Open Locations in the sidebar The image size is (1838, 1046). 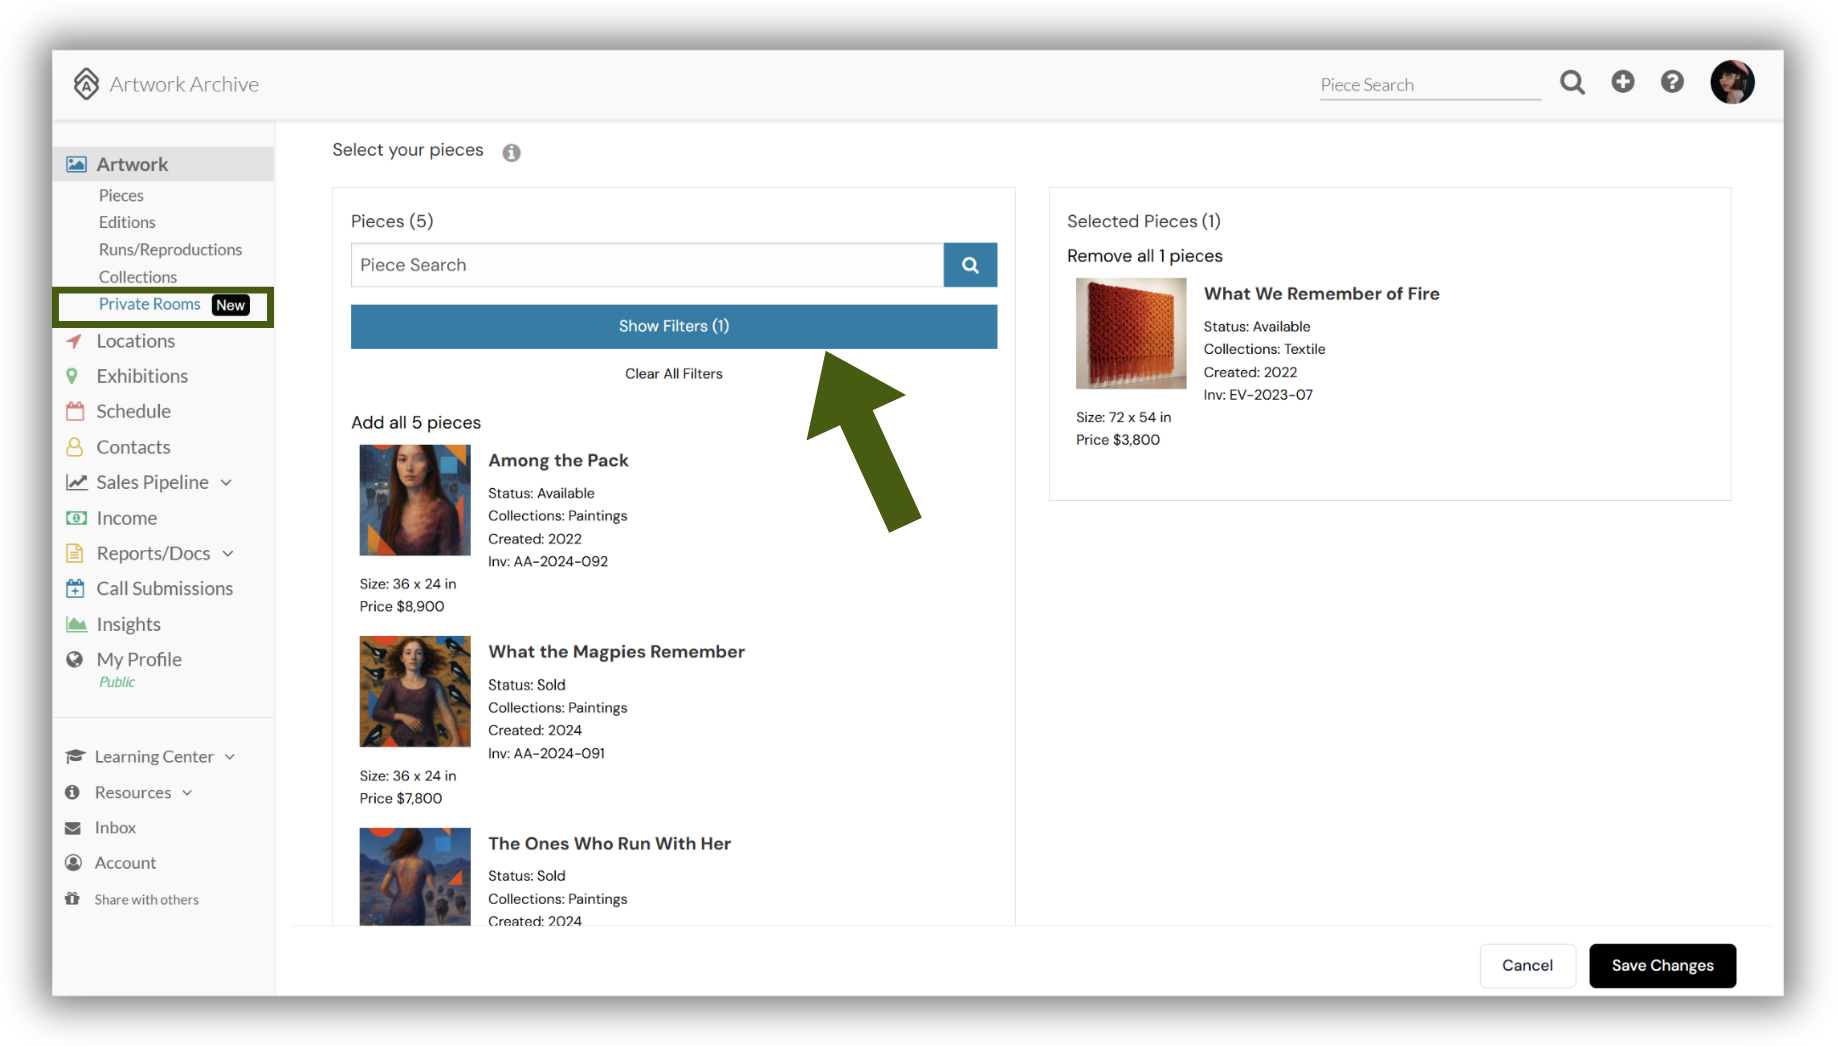(135, 341)
